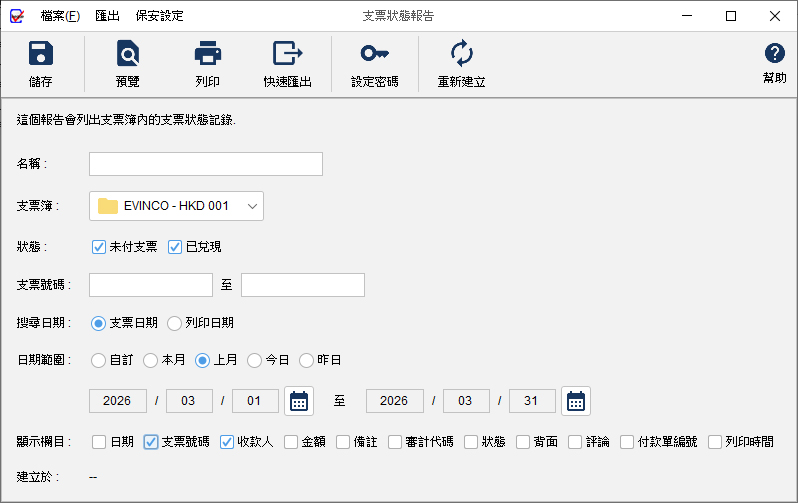
Task: Enable the 列印時間 display column
Action: point(715,442)
